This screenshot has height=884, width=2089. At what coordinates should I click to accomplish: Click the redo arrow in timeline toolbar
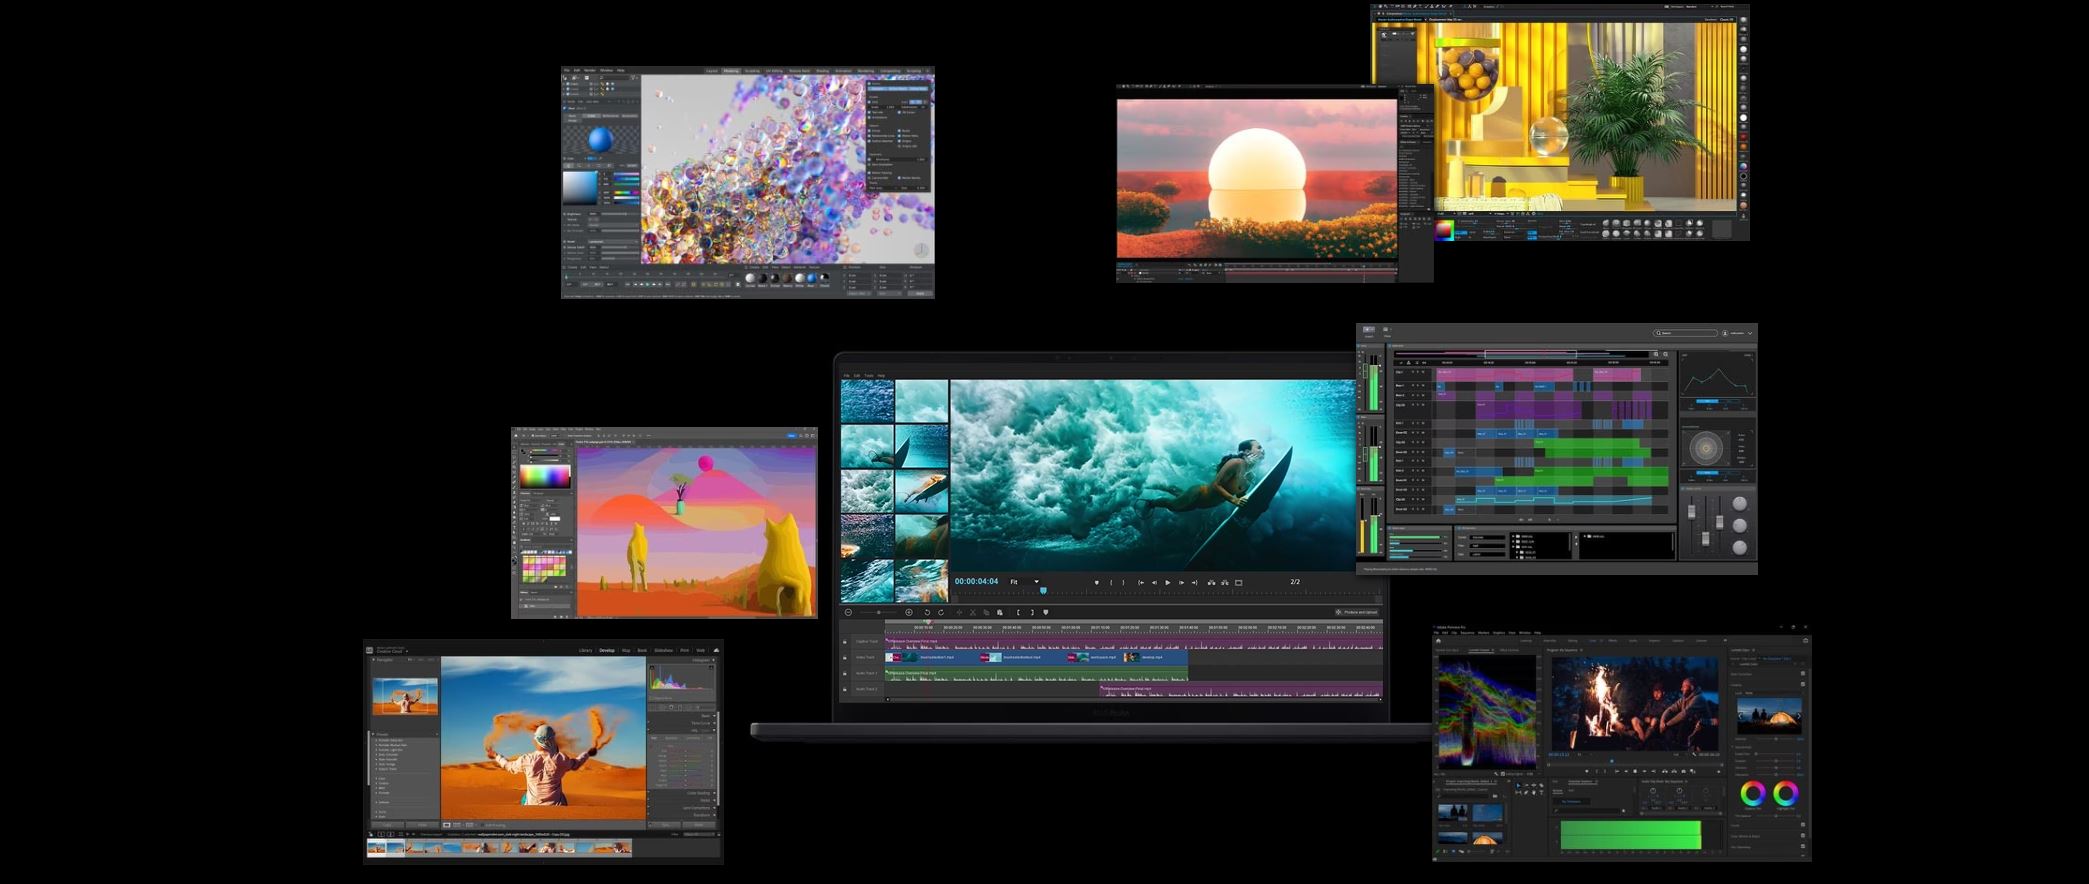(x=941, y=612)
